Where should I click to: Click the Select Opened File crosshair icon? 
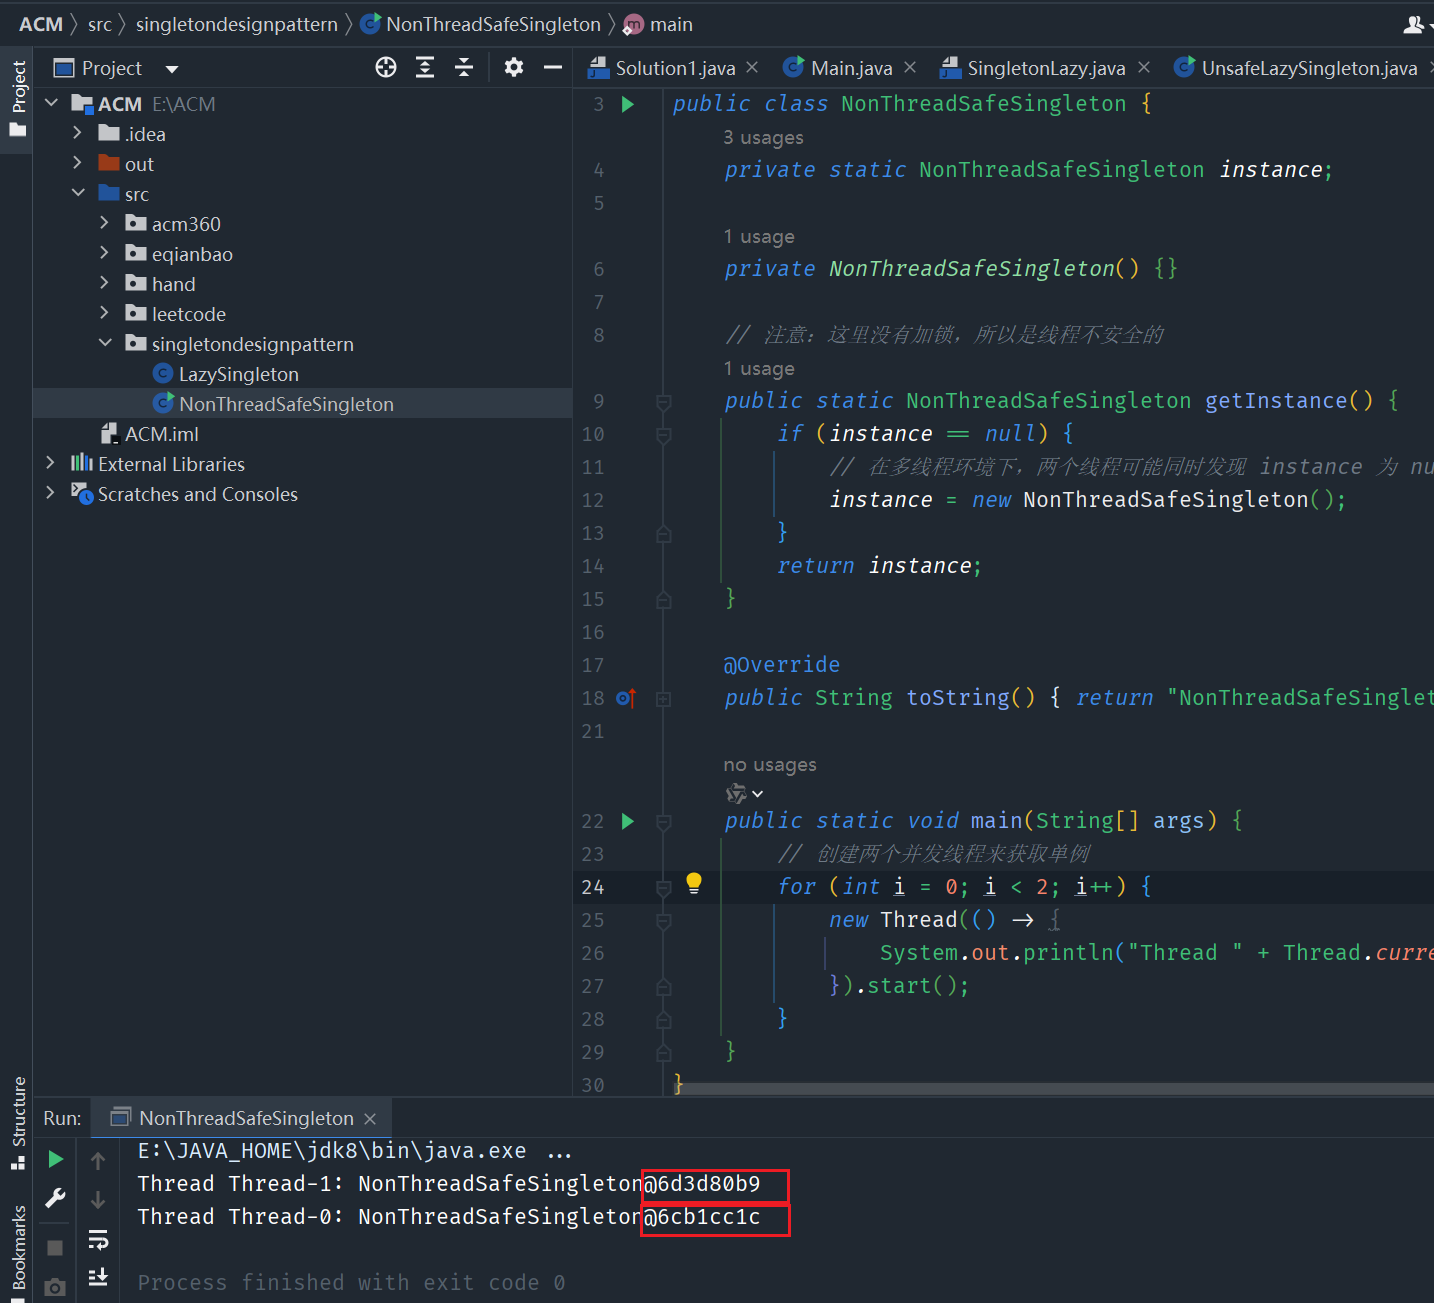[x=386, y=67]
